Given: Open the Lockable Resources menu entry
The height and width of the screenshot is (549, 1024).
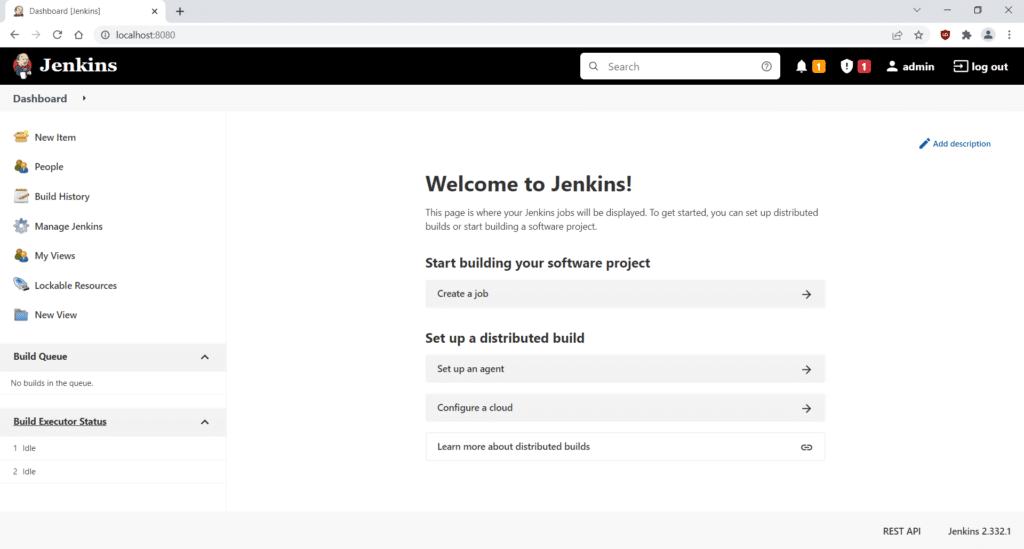Looking at the screenshot, I should [x=76, y=285].
